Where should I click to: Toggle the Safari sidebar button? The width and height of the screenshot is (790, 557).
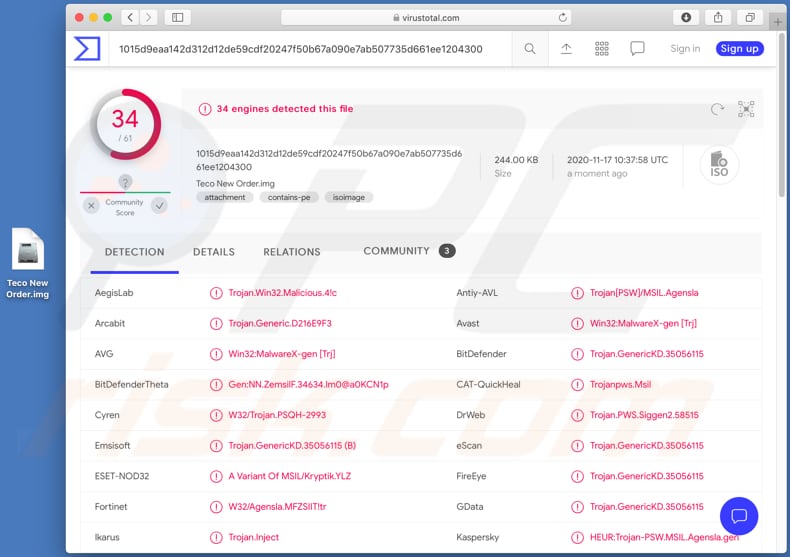[177, 18]
